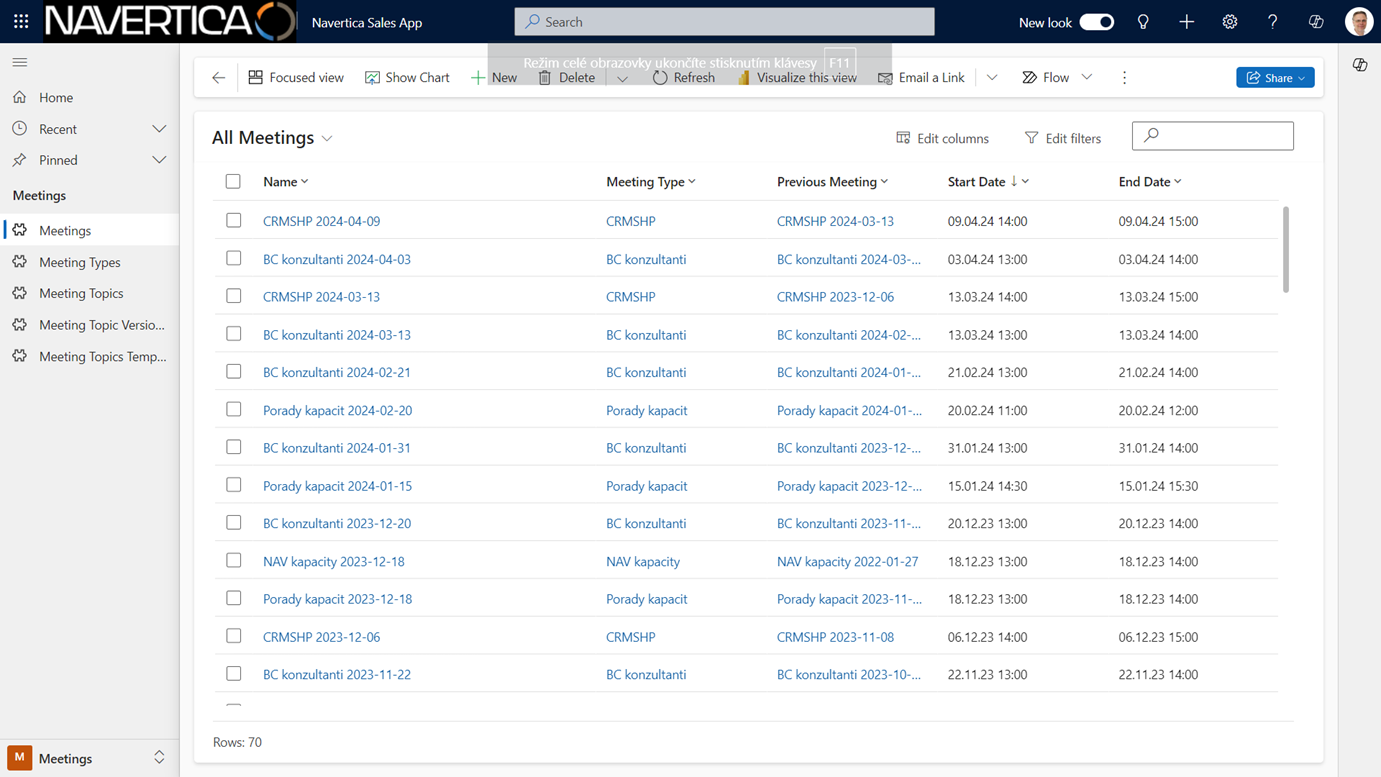Open the Meetings area switcher at bottom
This screenshot has height=777, width=1381.
(x=89, y=758)
